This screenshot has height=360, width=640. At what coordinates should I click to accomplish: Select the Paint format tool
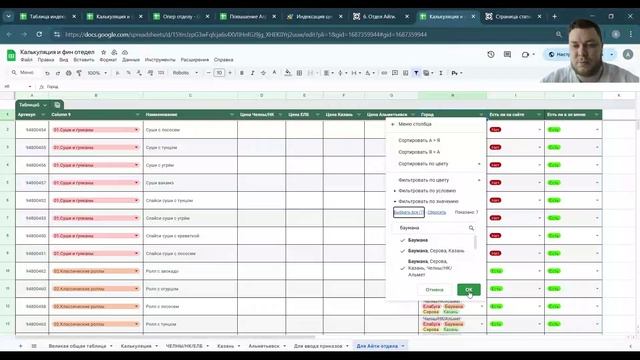tap(79, 73)
